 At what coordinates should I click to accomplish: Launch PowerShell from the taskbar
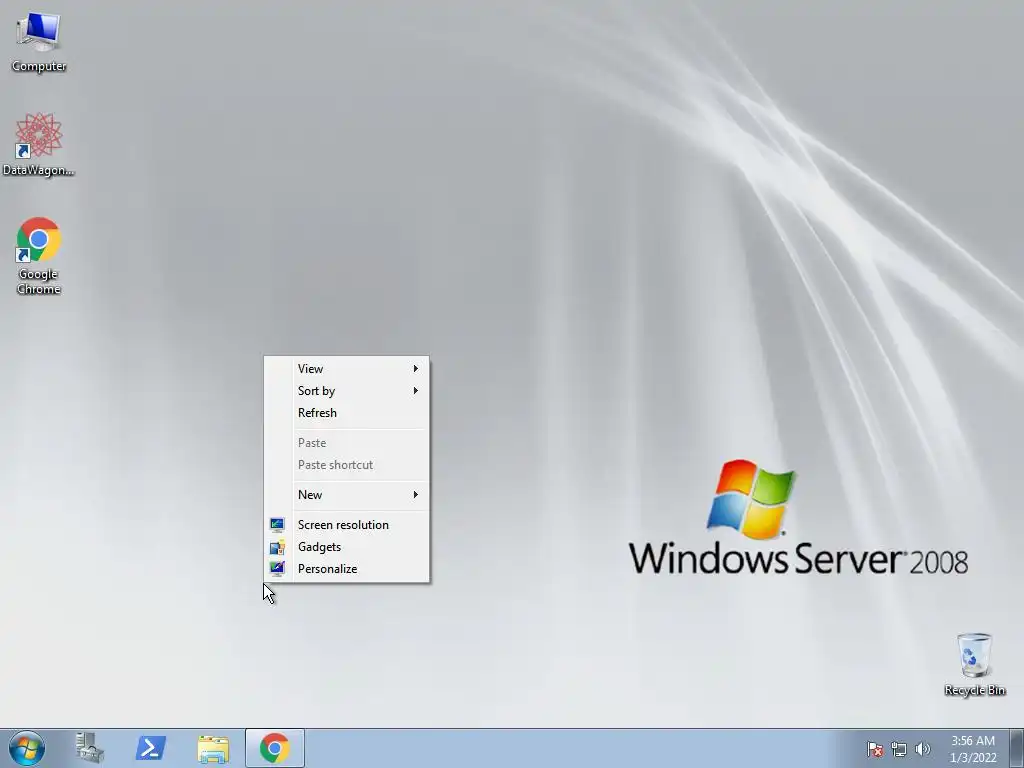click(150, 748)
